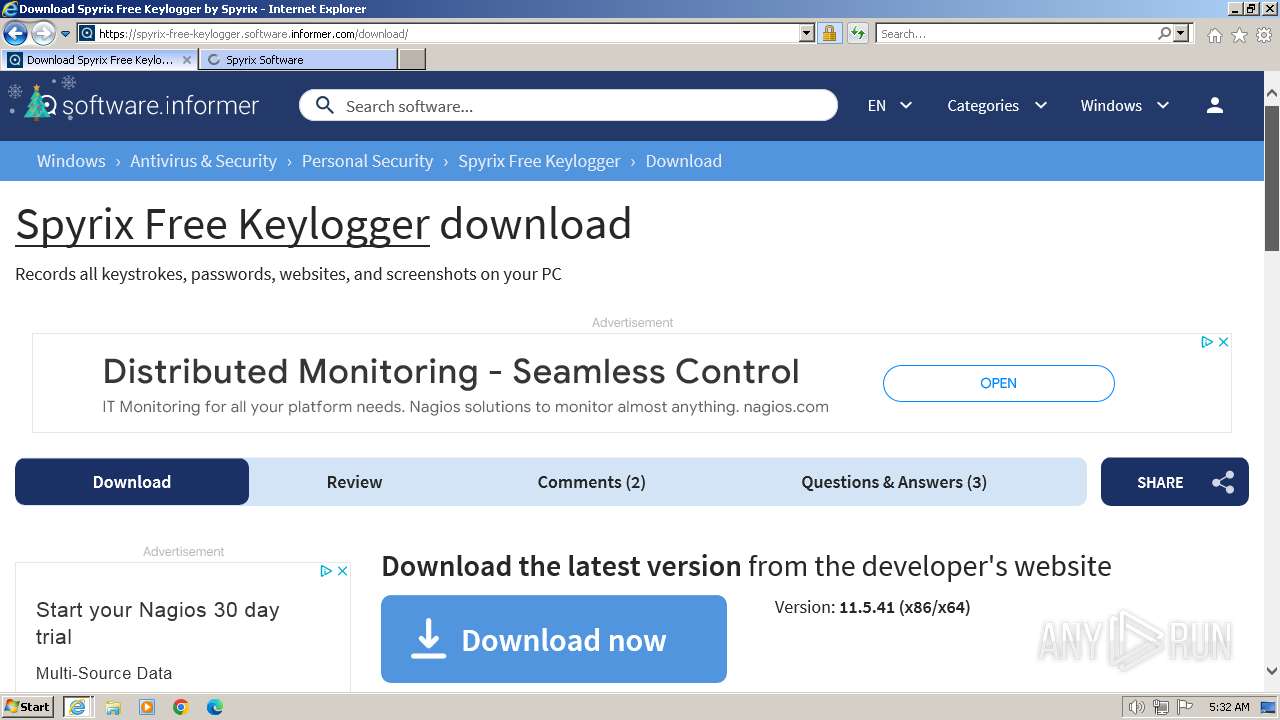Click the software.informer logo
The height and width of the screenshot is (720, 1280).
click(x=134, y=104)
